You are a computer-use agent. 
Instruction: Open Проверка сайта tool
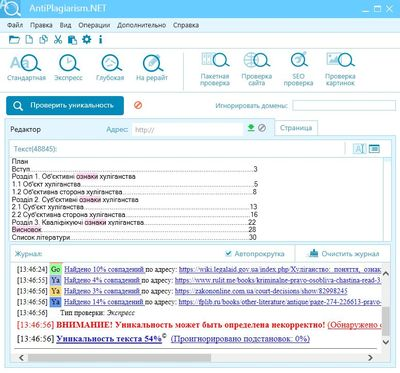click(x=257, y=69)
